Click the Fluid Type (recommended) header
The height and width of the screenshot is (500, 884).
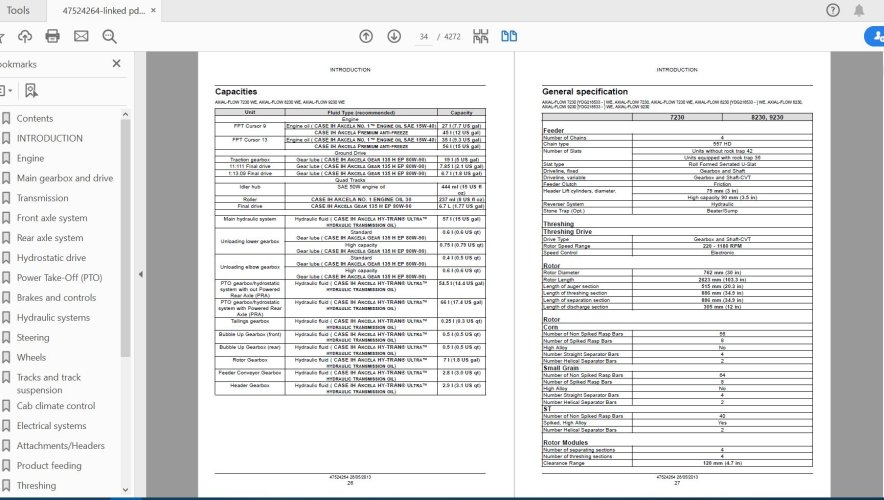(x=361, y=112)
